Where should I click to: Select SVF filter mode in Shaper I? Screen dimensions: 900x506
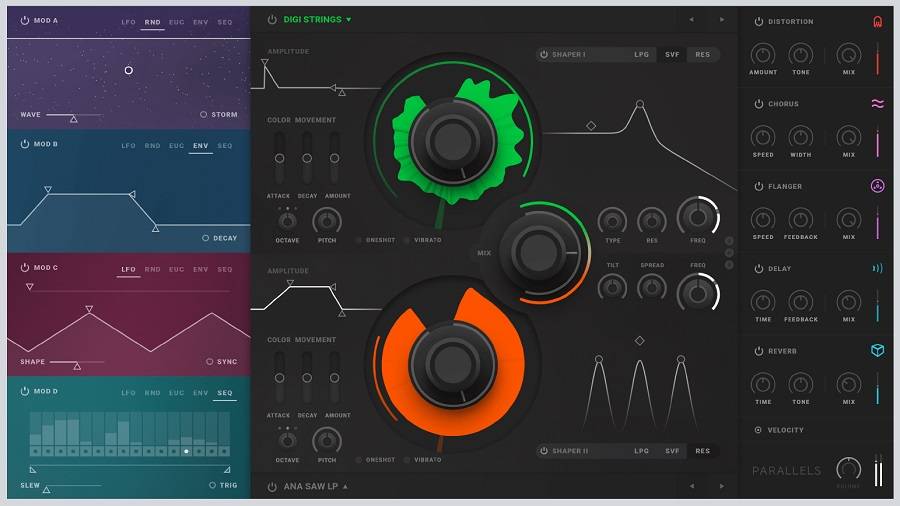[x=672, y=54]
